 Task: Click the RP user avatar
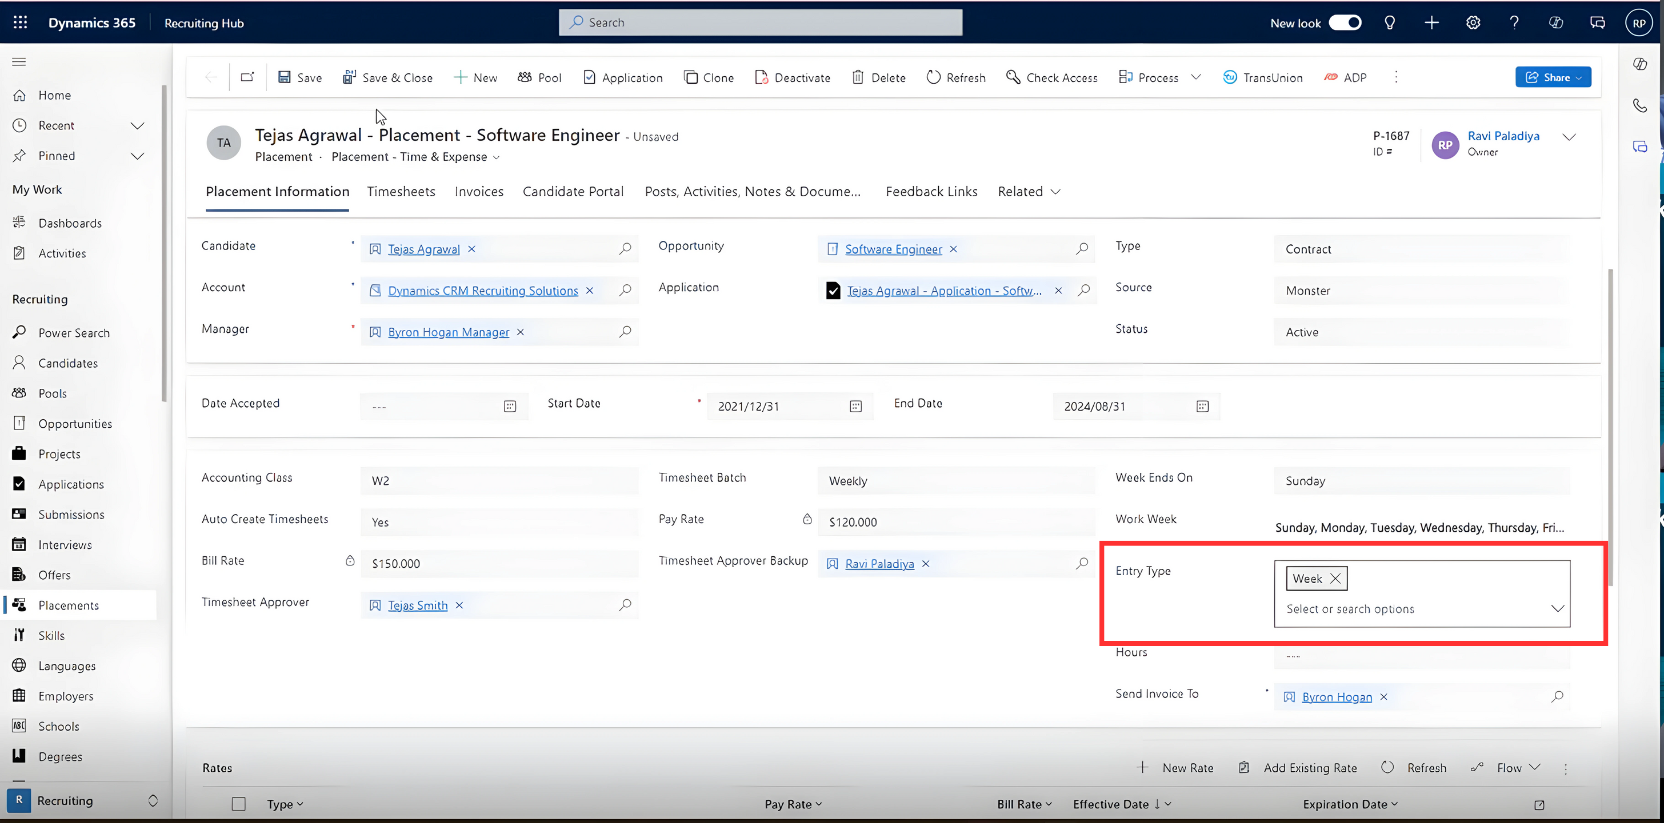(x=1638, y=23)
